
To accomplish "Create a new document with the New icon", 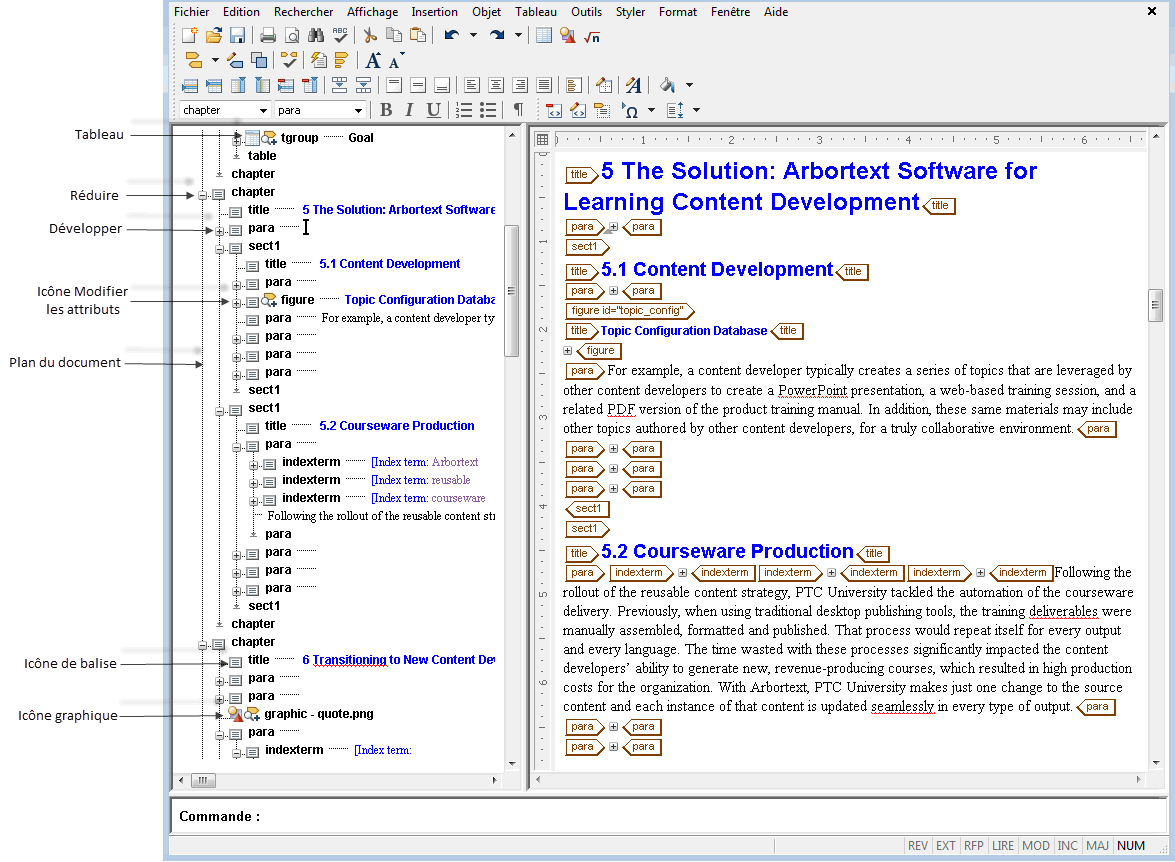I will [x=190, y=36].
